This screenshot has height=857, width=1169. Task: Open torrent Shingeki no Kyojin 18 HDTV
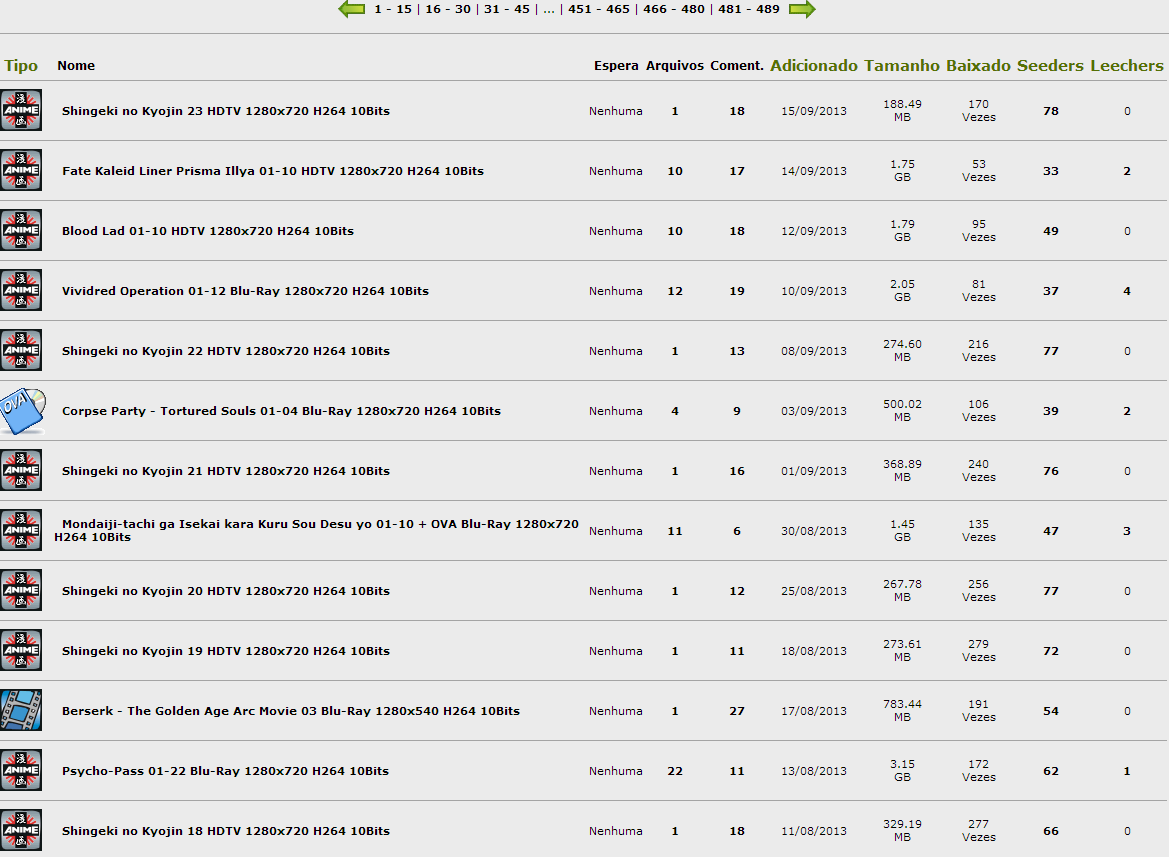coord(226,831)
